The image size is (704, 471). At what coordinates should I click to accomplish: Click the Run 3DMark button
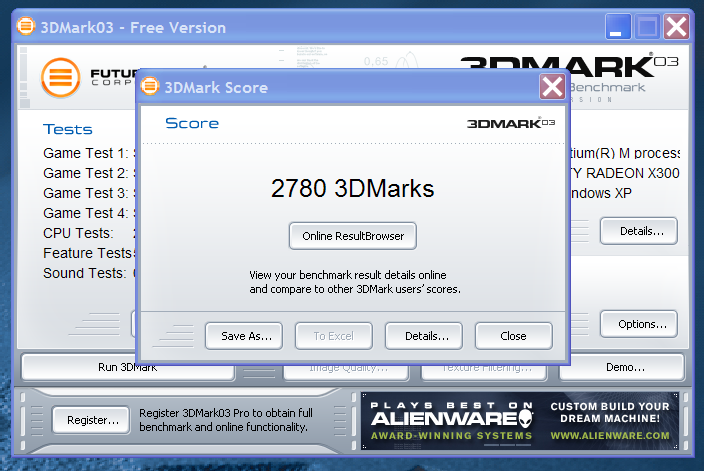tap(128, 367)
